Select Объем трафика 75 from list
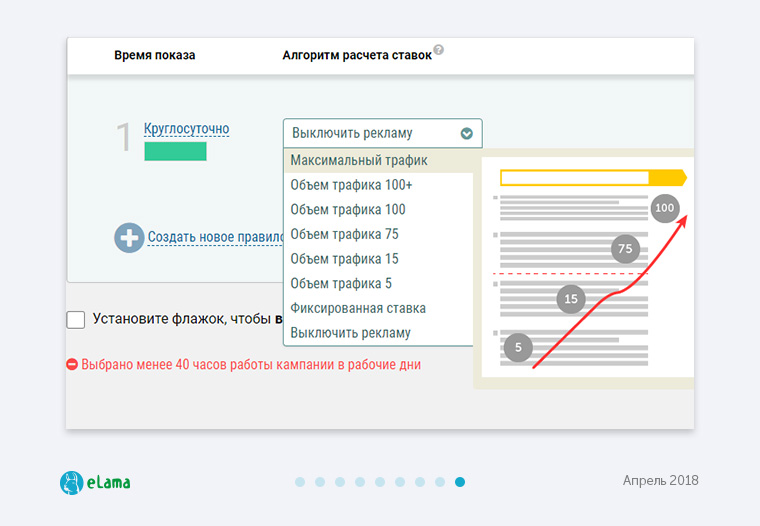760x526 pixels. pos(344,234)
